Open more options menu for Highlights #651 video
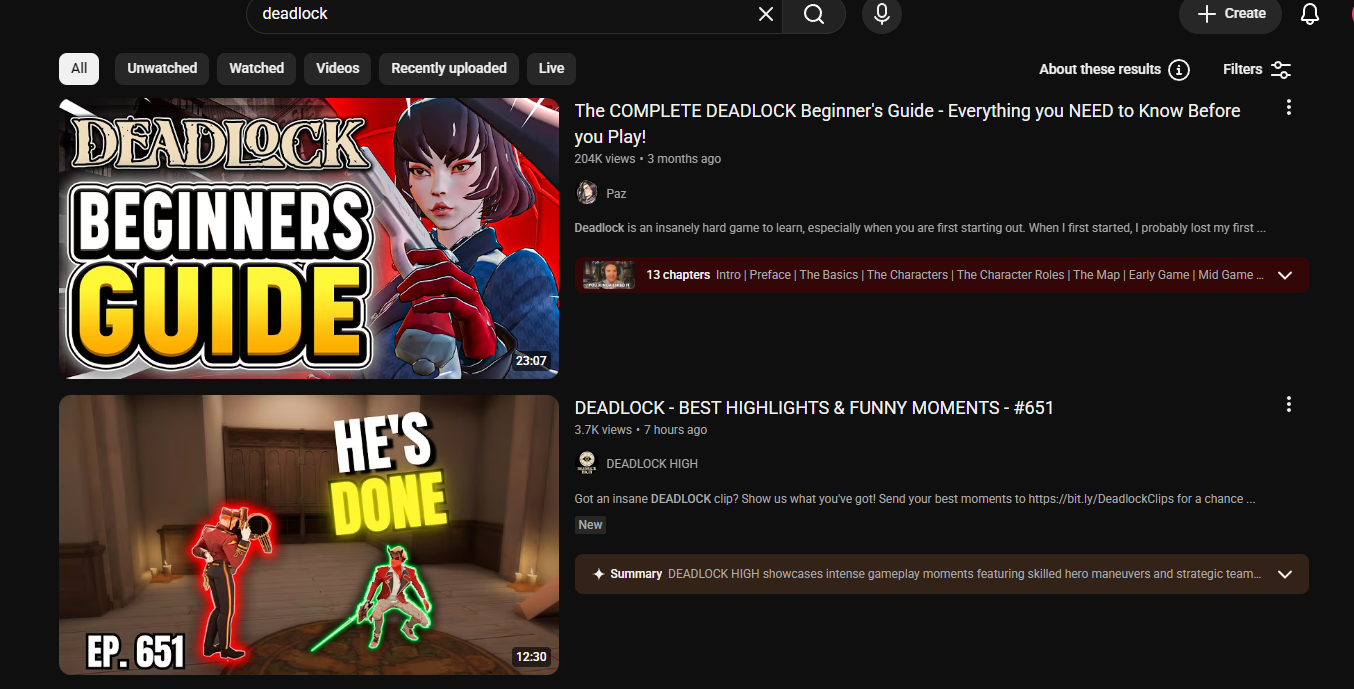Image resolution: width=1354 pixels, height=689 pixels. click(1289, 404)
